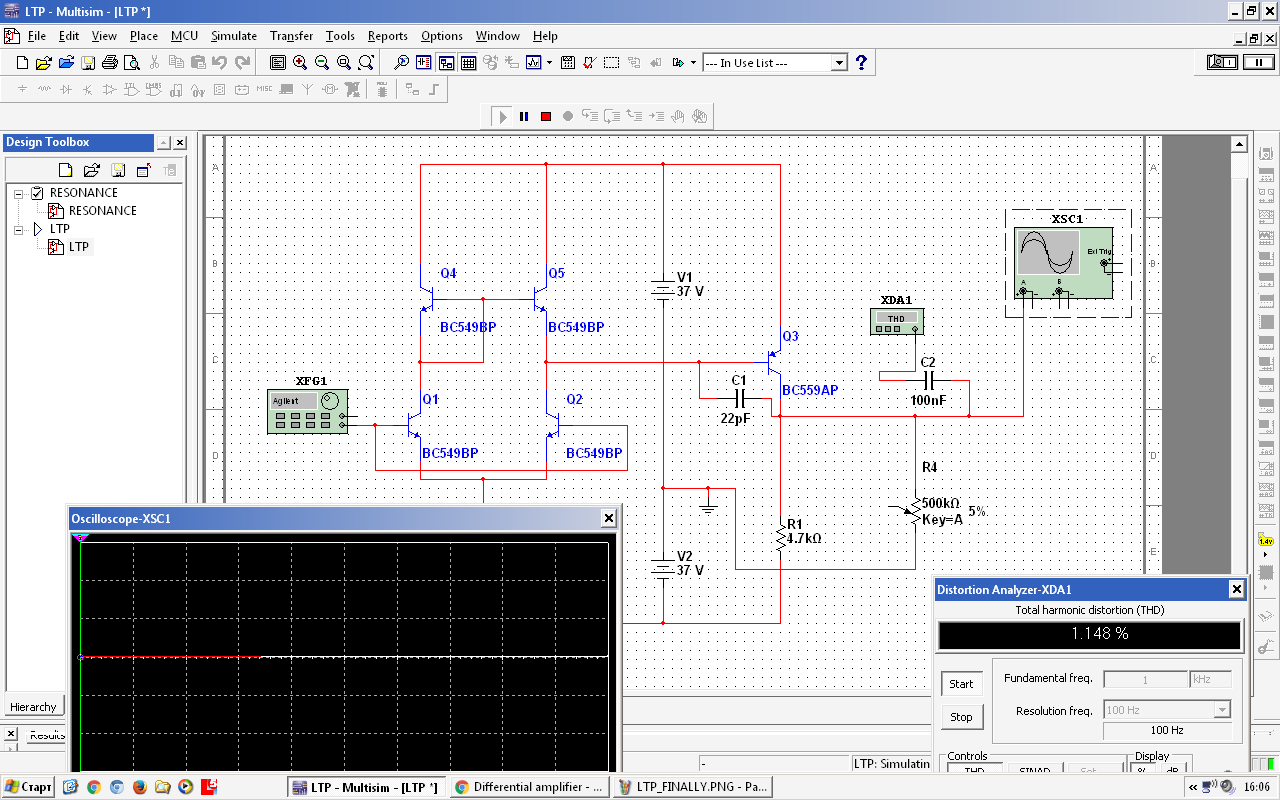Screen dimensions: 1280x800
Task: Open the MCU menu
Action: point(184,36)
